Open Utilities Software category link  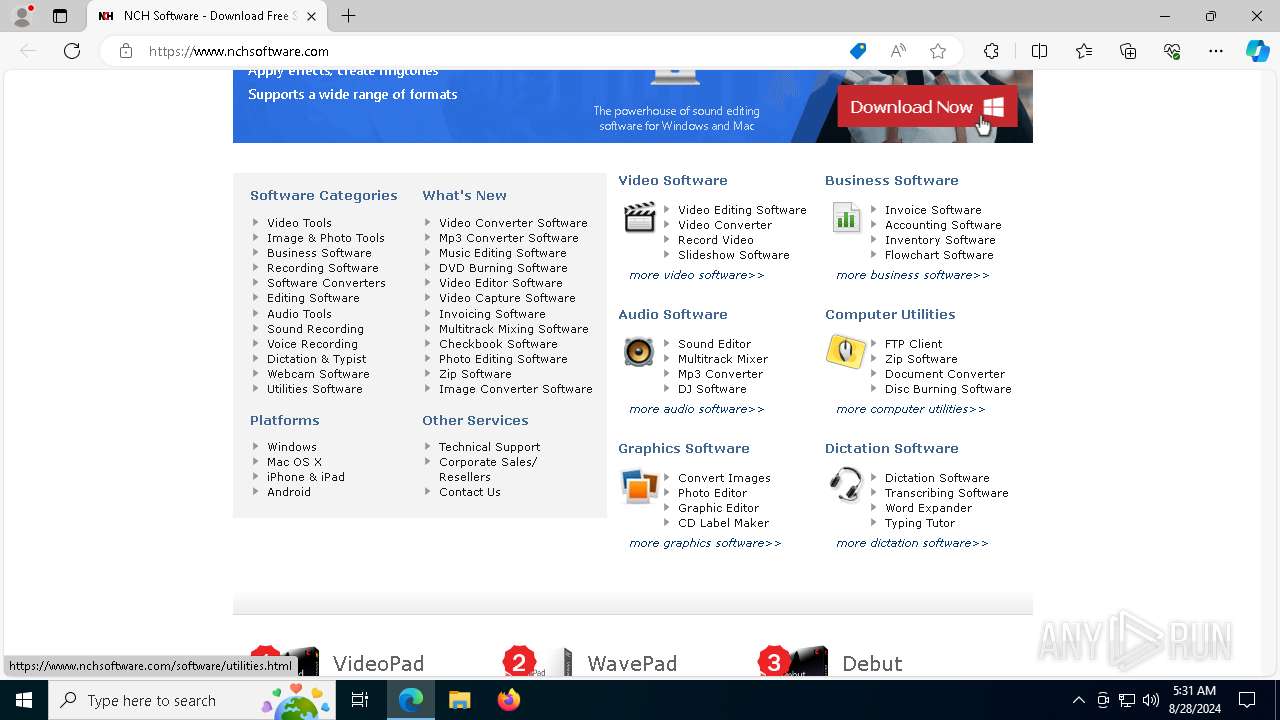pyautogui.click(x=315, y=389)
